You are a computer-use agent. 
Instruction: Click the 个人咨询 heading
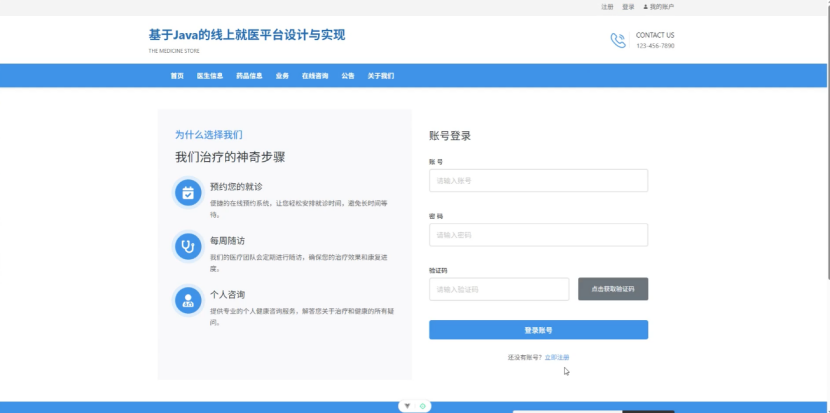(228, 294)
